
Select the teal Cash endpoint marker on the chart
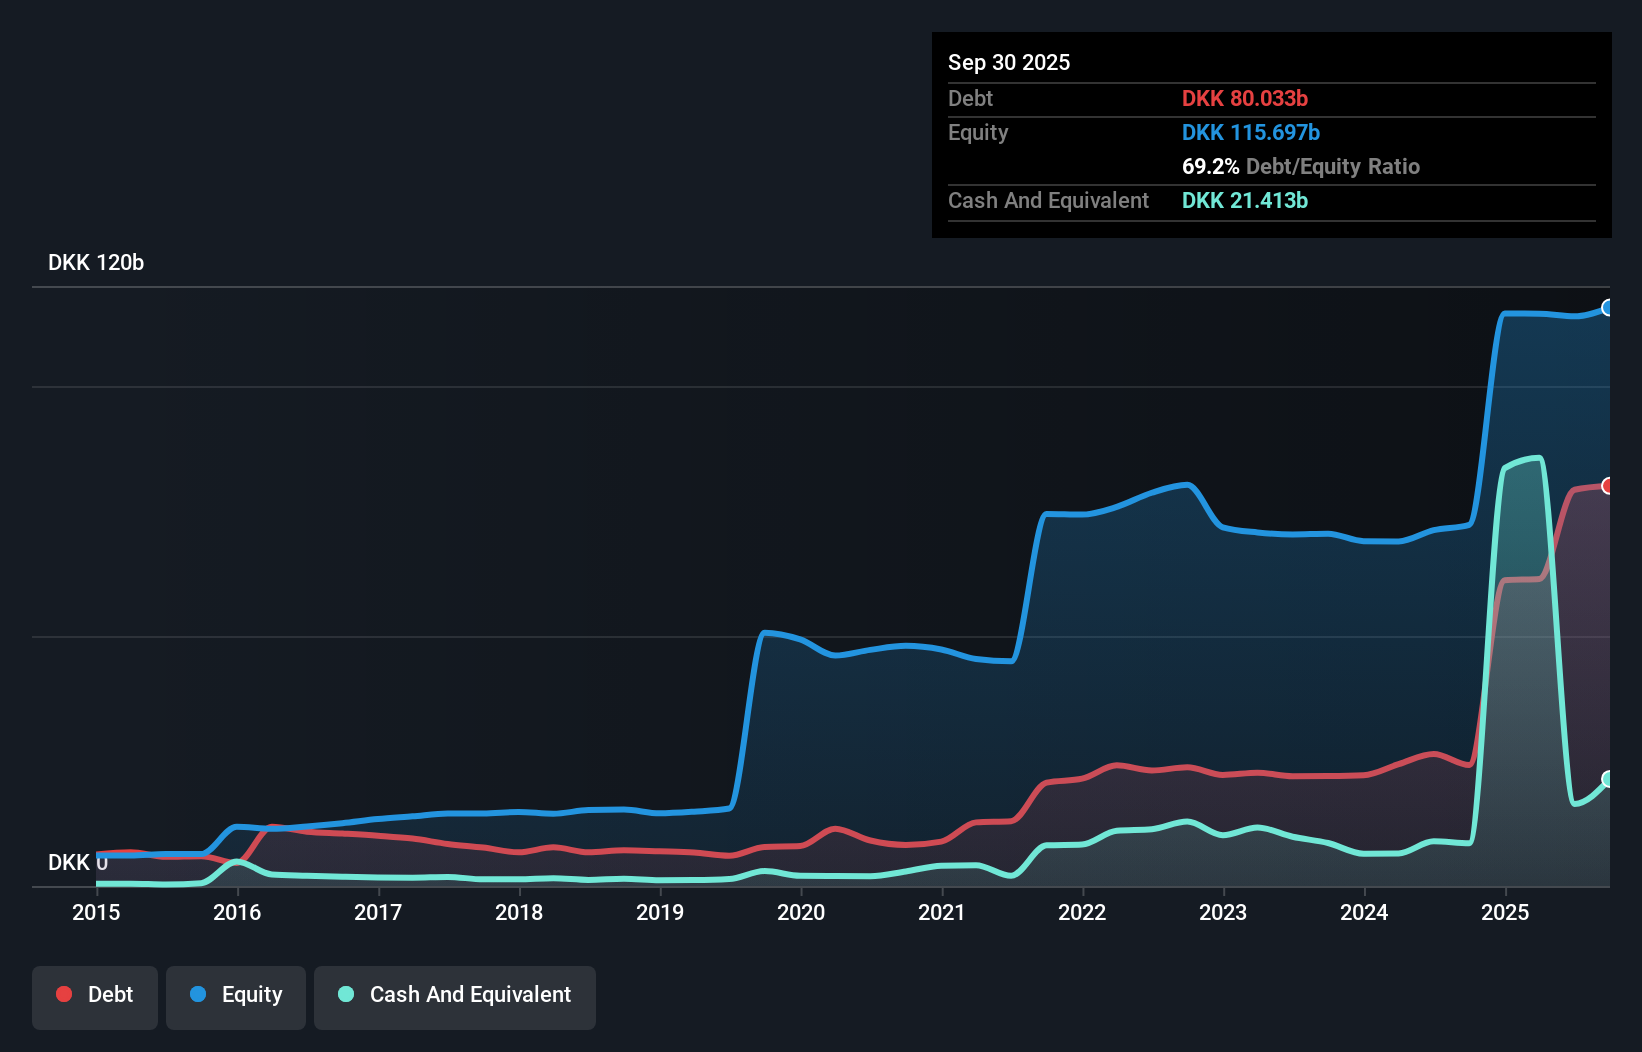pyautogui.click(x=1608, y=779)
